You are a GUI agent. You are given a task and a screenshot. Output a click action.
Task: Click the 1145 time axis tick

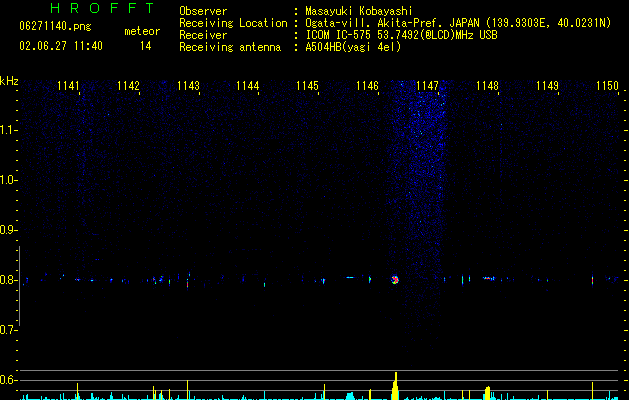click(x=308, y=86)
